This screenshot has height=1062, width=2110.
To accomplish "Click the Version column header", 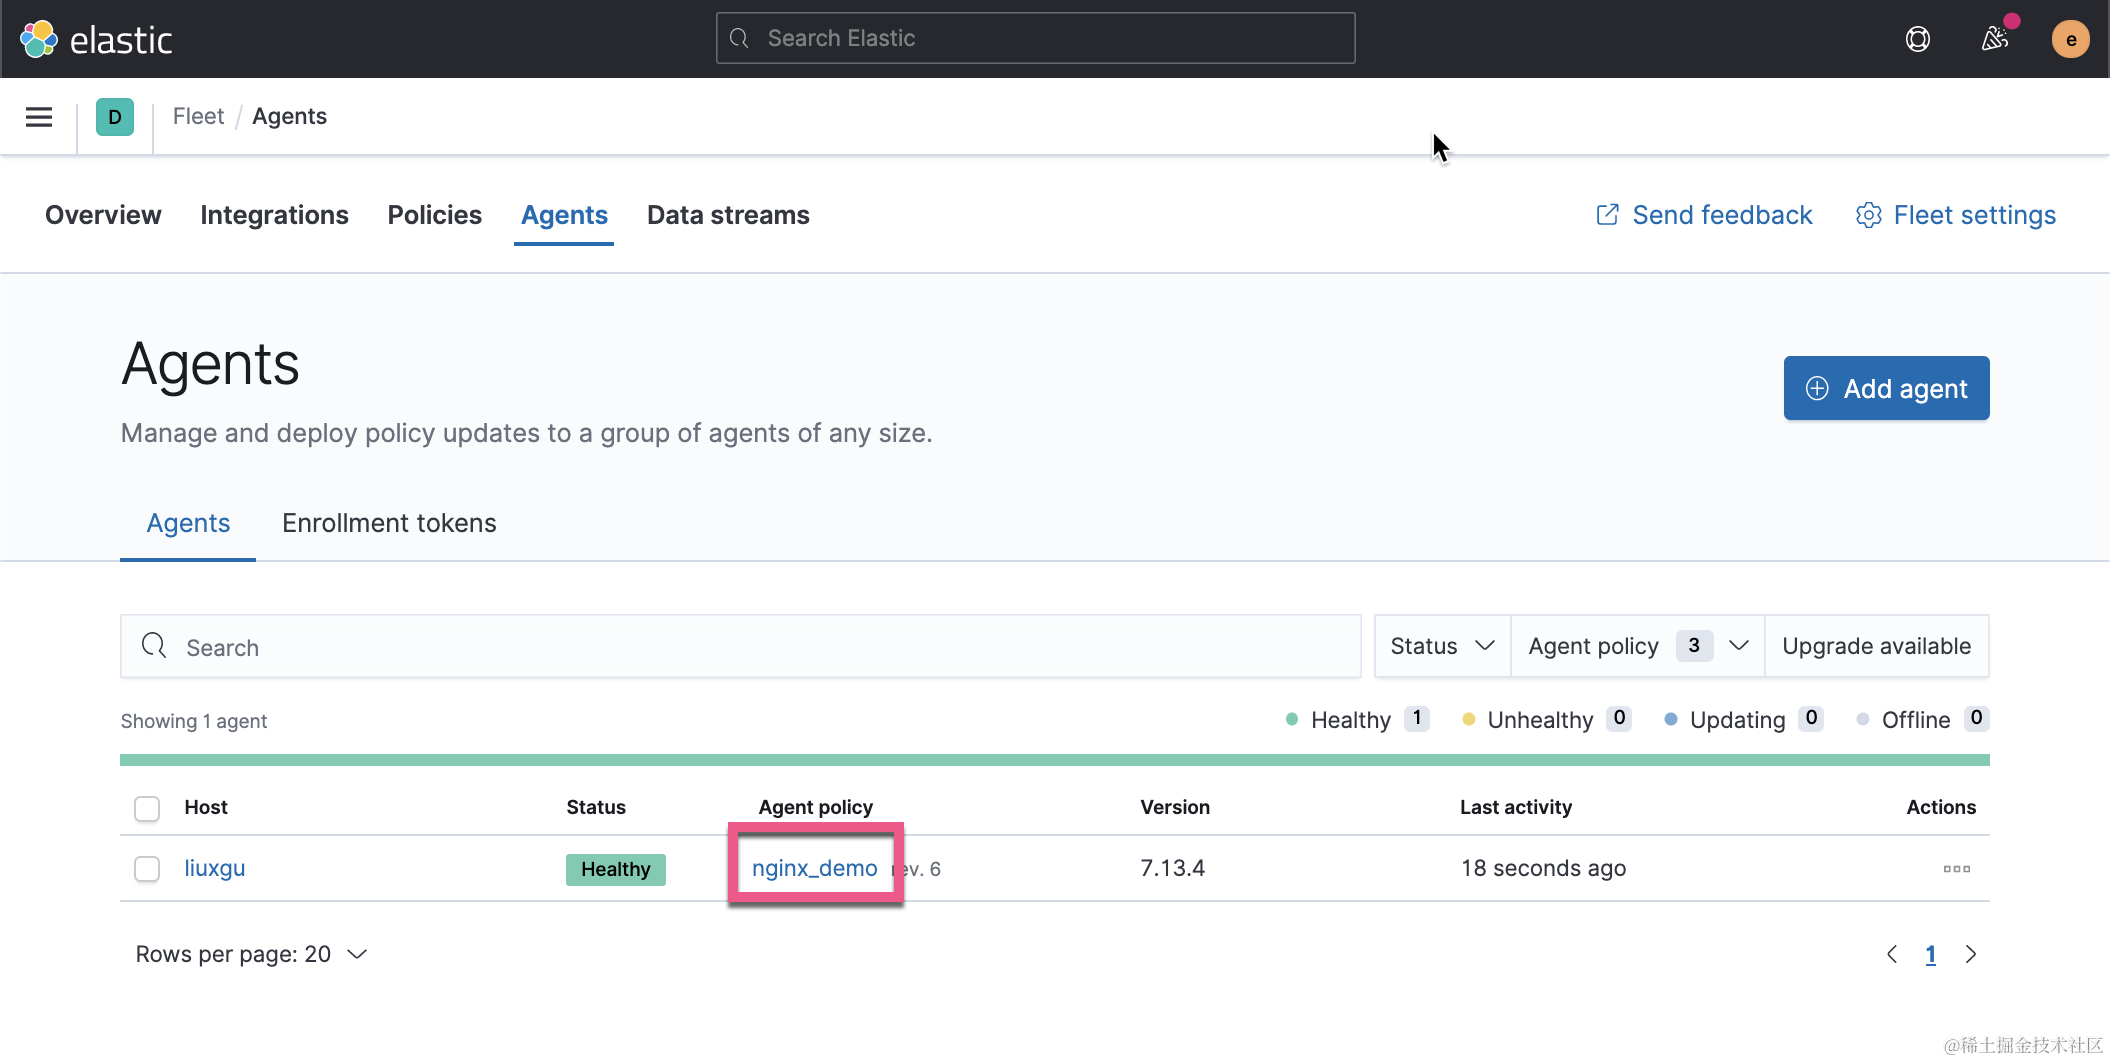I will (1175, 808).
